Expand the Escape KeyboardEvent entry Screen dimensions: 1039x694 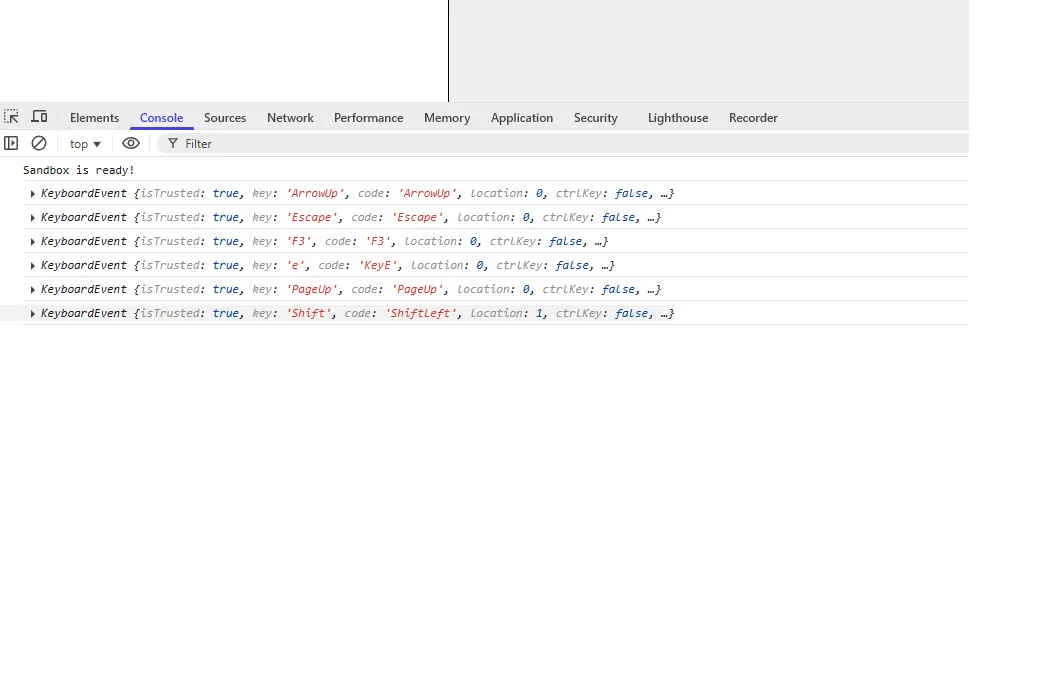32,217
